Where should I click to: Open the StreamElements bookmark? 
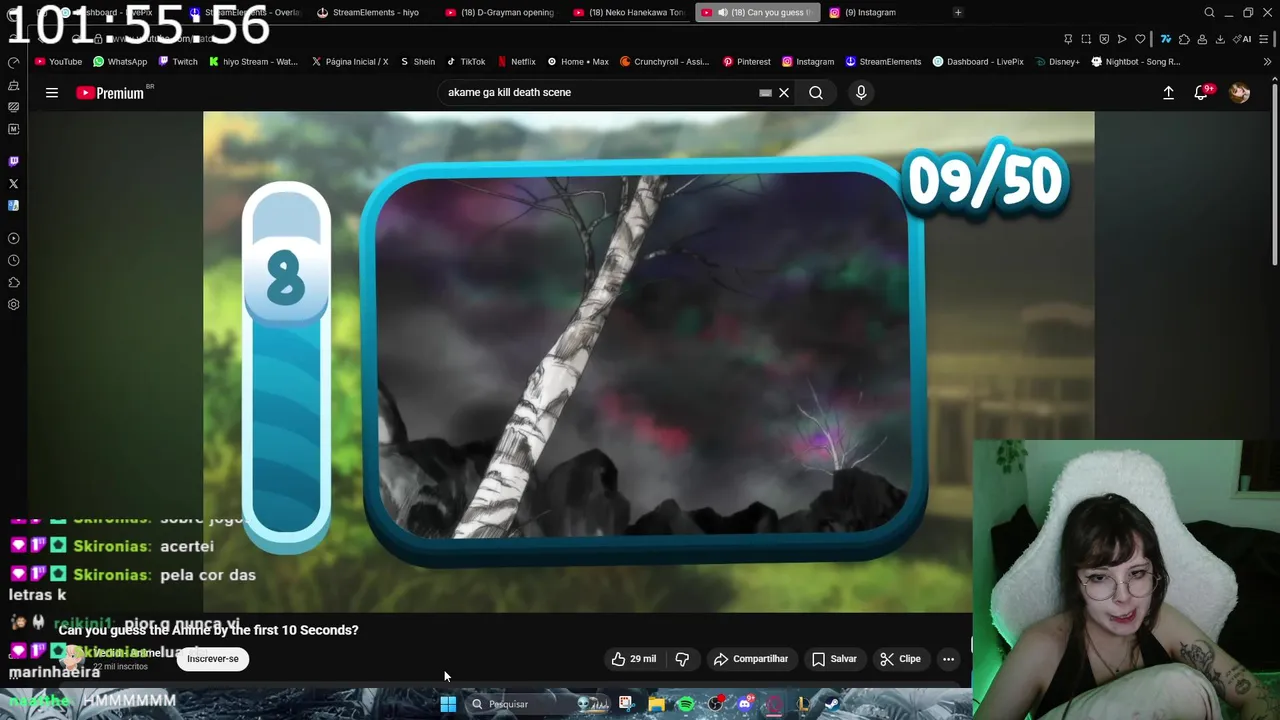click(883, 62)
